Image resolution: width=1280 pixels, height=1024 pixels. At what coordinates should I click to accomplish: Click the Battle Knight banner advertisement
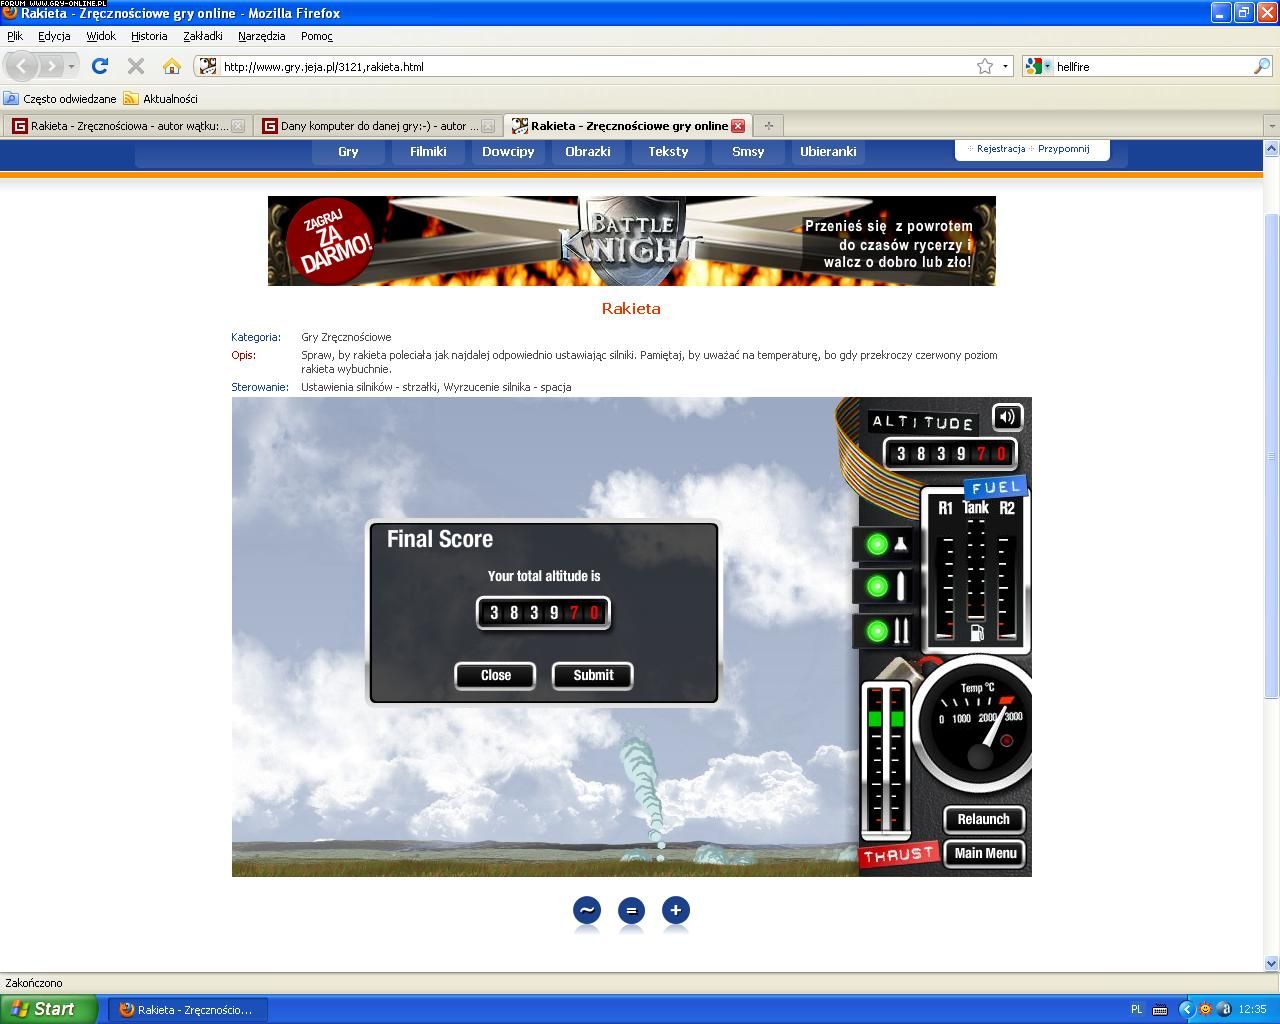point(631,241)
